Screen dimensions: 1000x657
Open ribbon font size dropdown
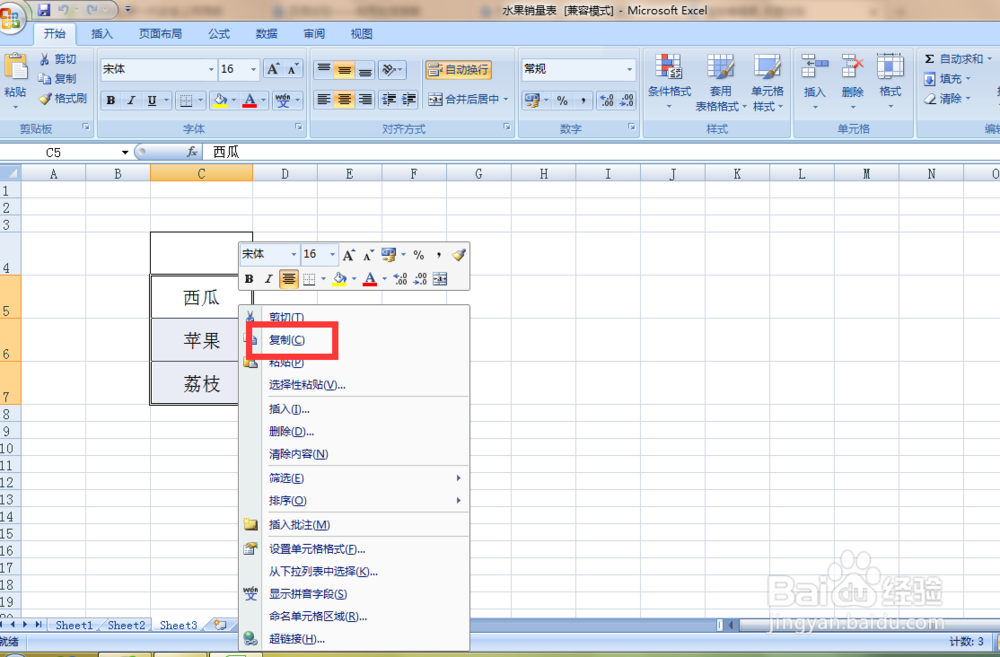point(253,69)
